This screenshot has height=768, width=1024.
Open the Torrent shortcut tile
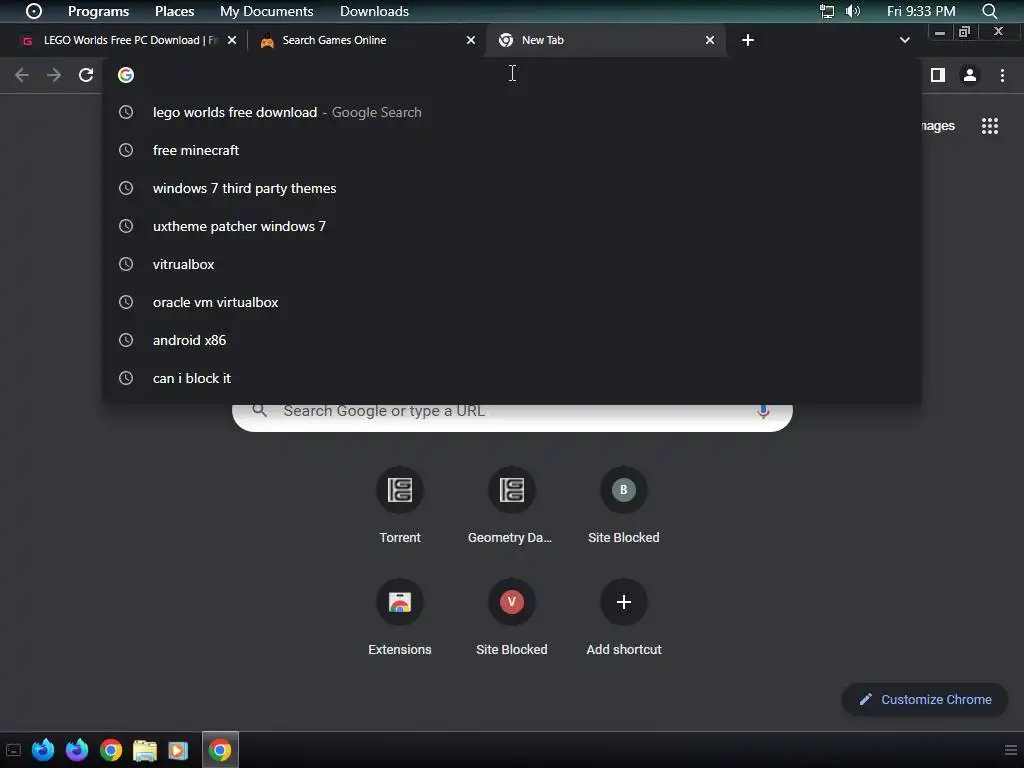[400, 505]
